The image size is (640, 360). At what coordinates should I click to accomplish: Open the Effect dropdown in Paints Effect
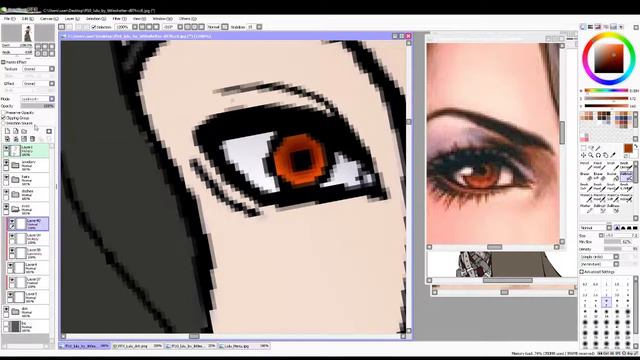pos(52,83)
